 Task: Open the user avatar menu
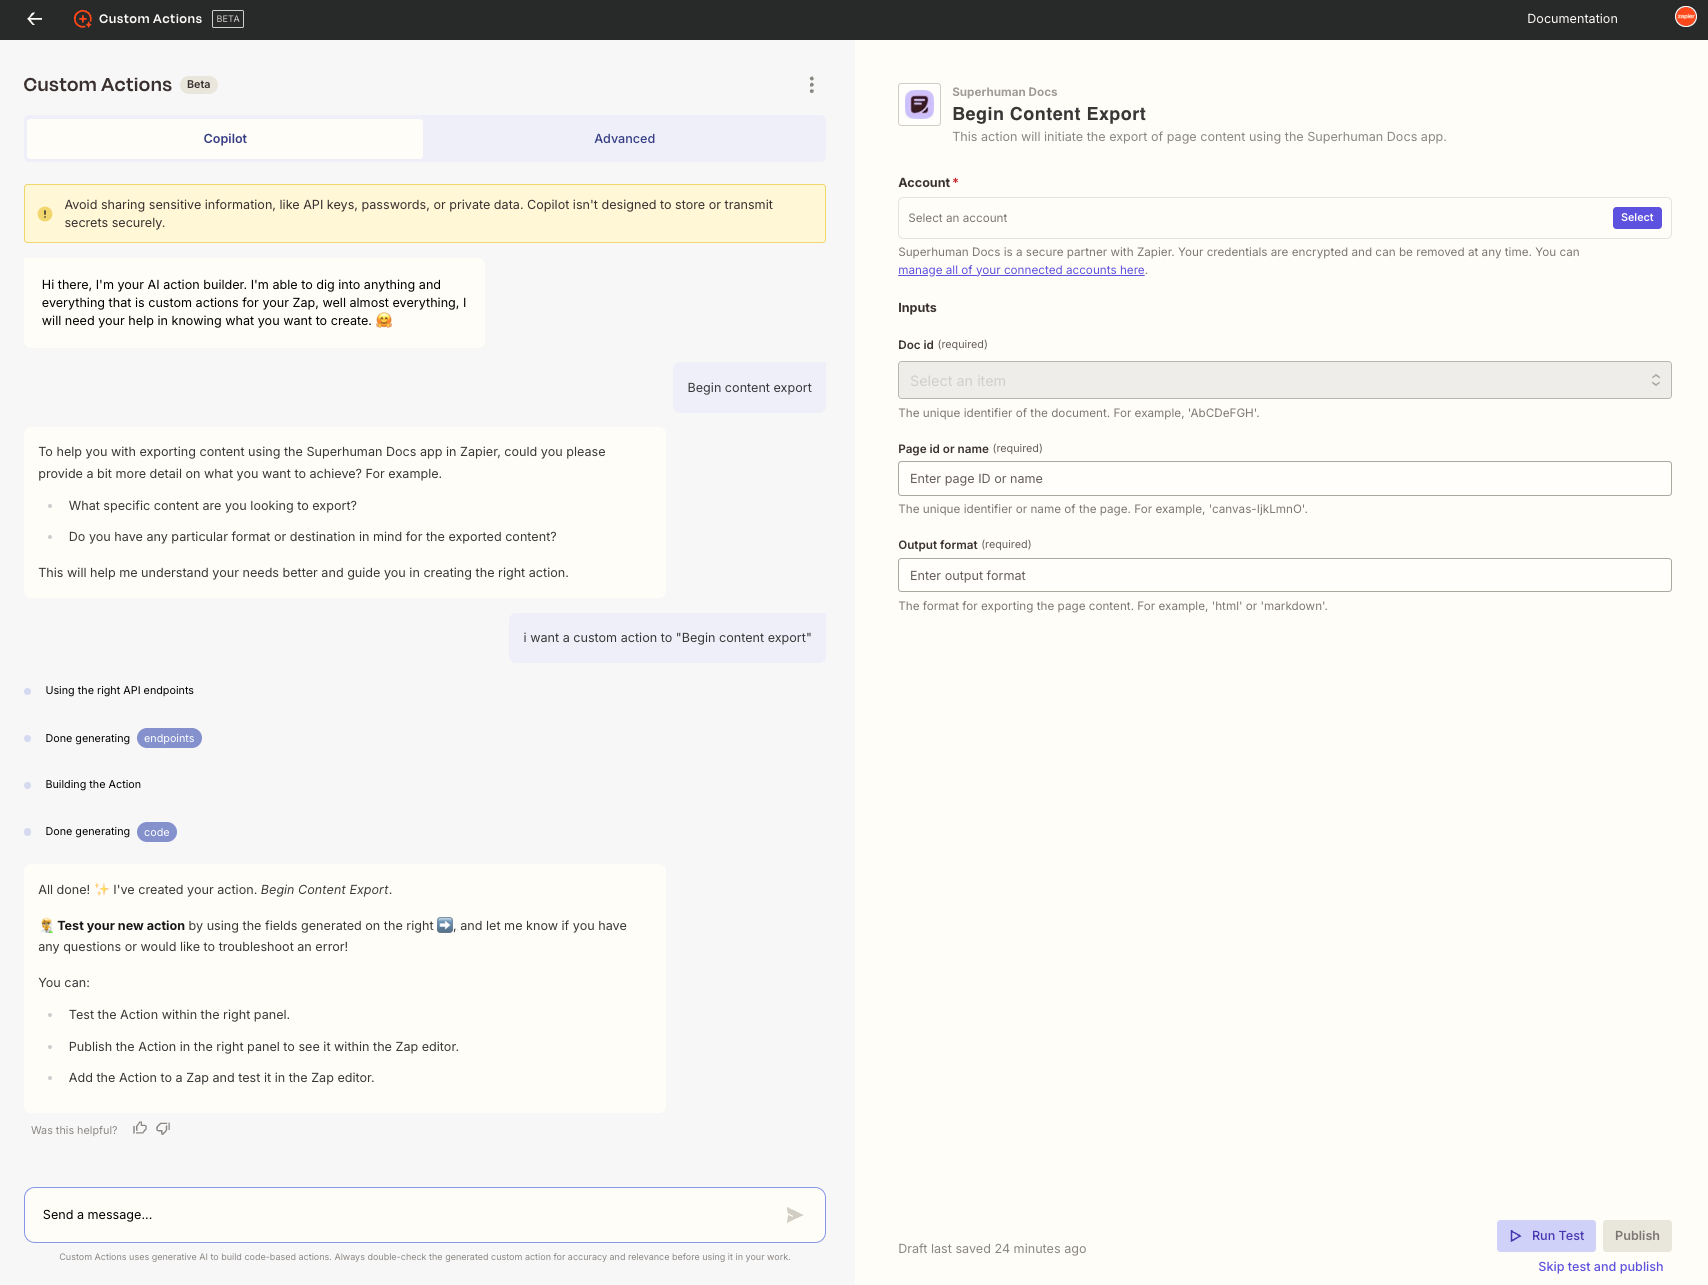pyautogui.click(x=1685, y=17)
